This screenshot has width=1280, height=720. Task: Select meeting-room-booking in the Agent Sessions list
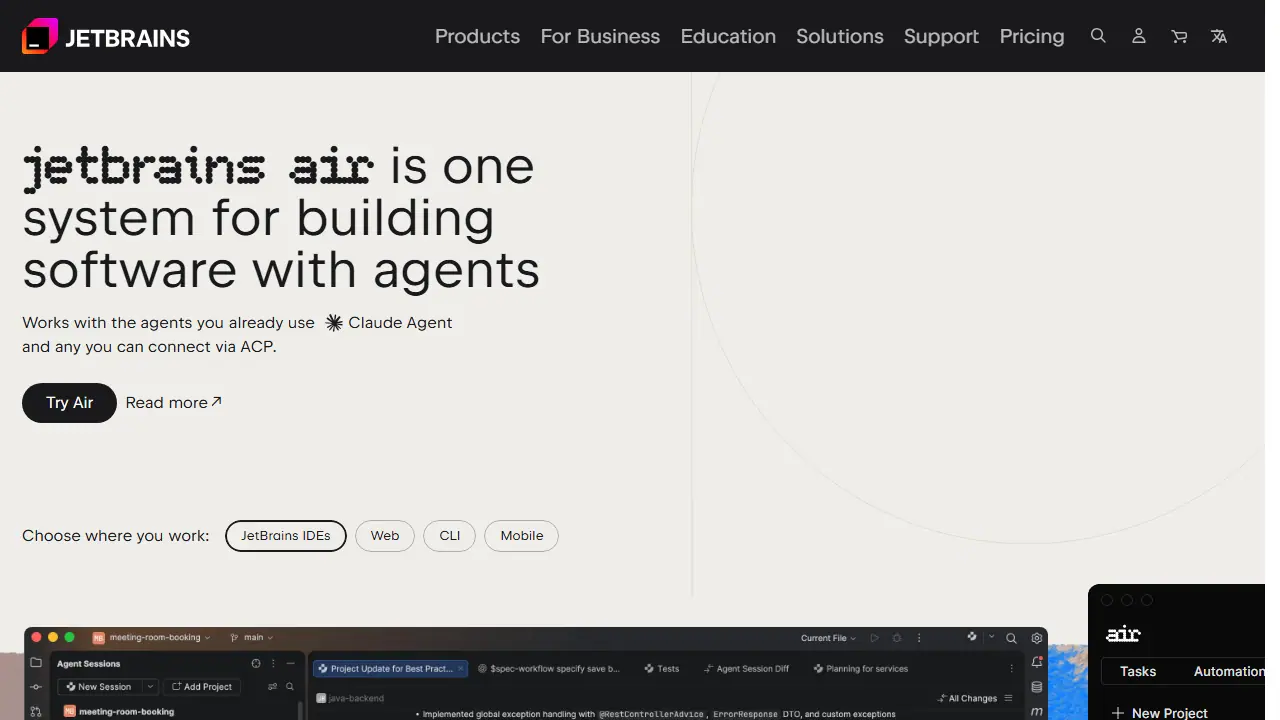pos(118,712)
